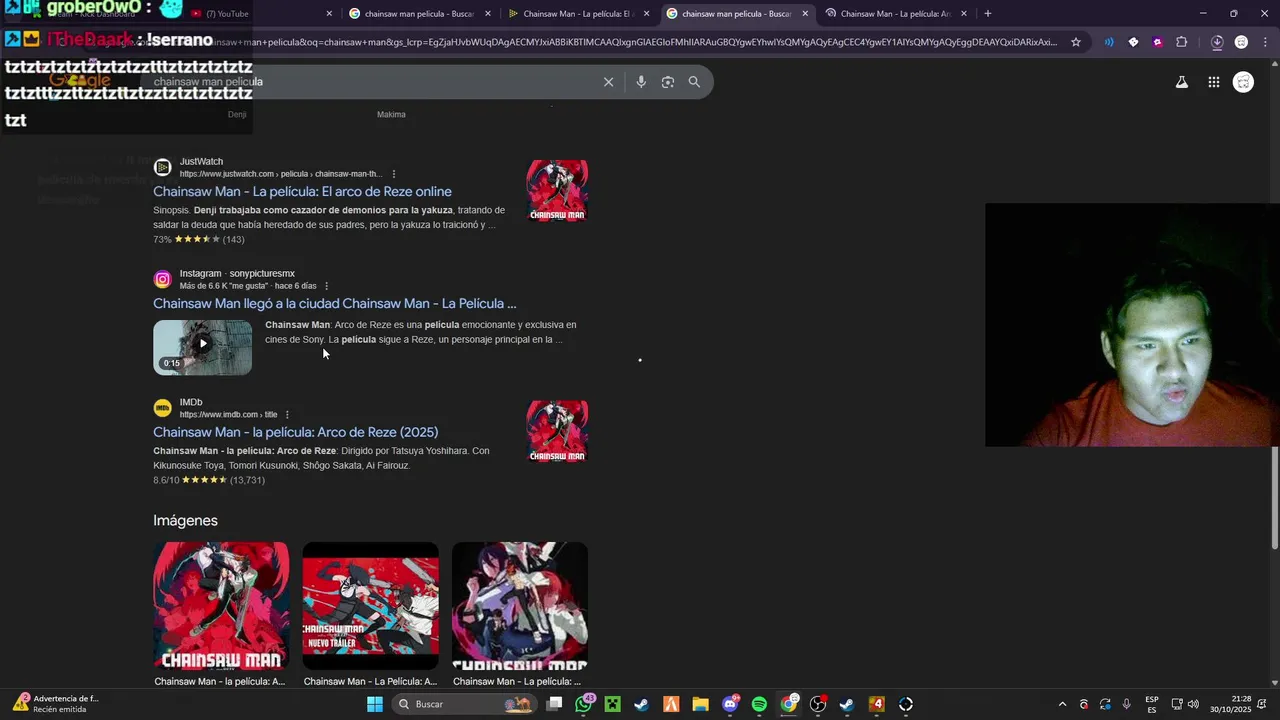Open the browser extensions puzzle icon
Viewport: 1280px width, 720px height.
click(1182, 42)
